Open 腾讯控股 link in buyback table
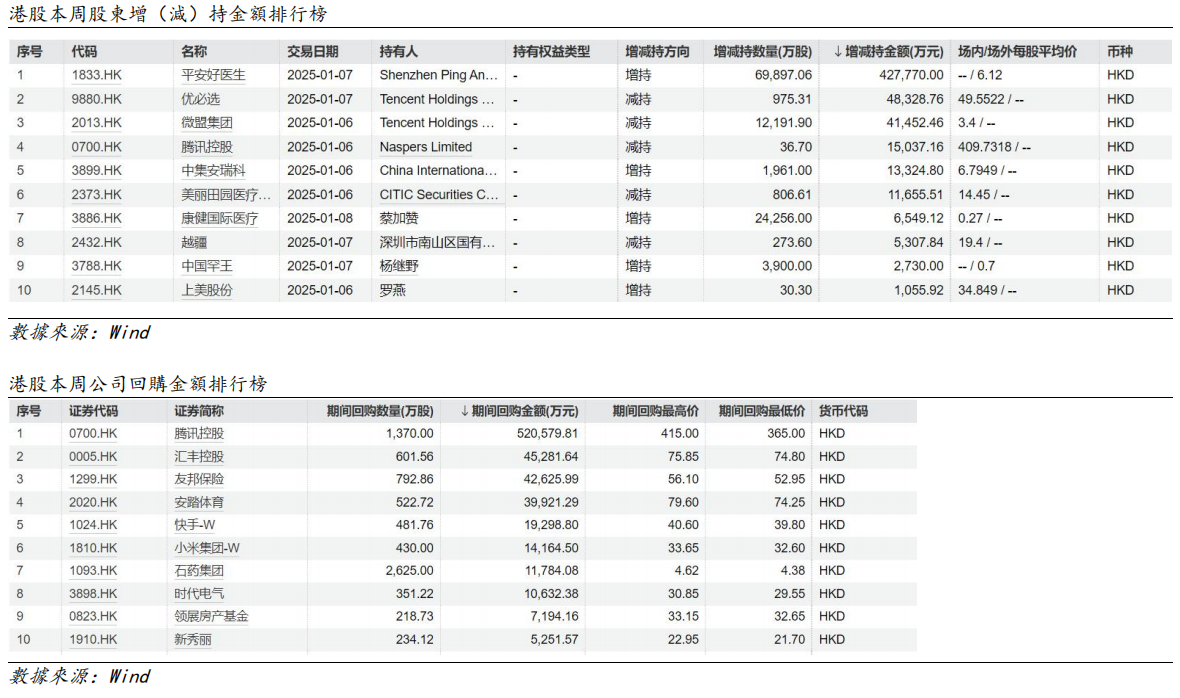This screenshot has height=698, width=1180. (x=199, y=434)
